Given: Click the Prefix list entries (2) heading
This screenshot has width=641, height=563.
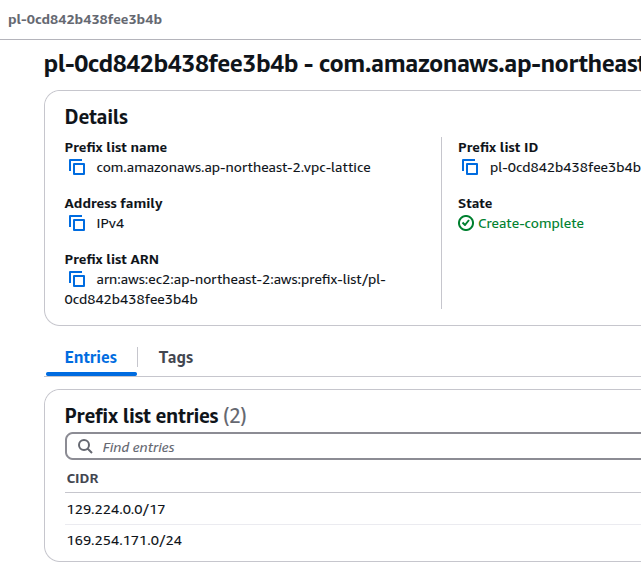Looking at the screenshot, I should click(x=155, y=416).
